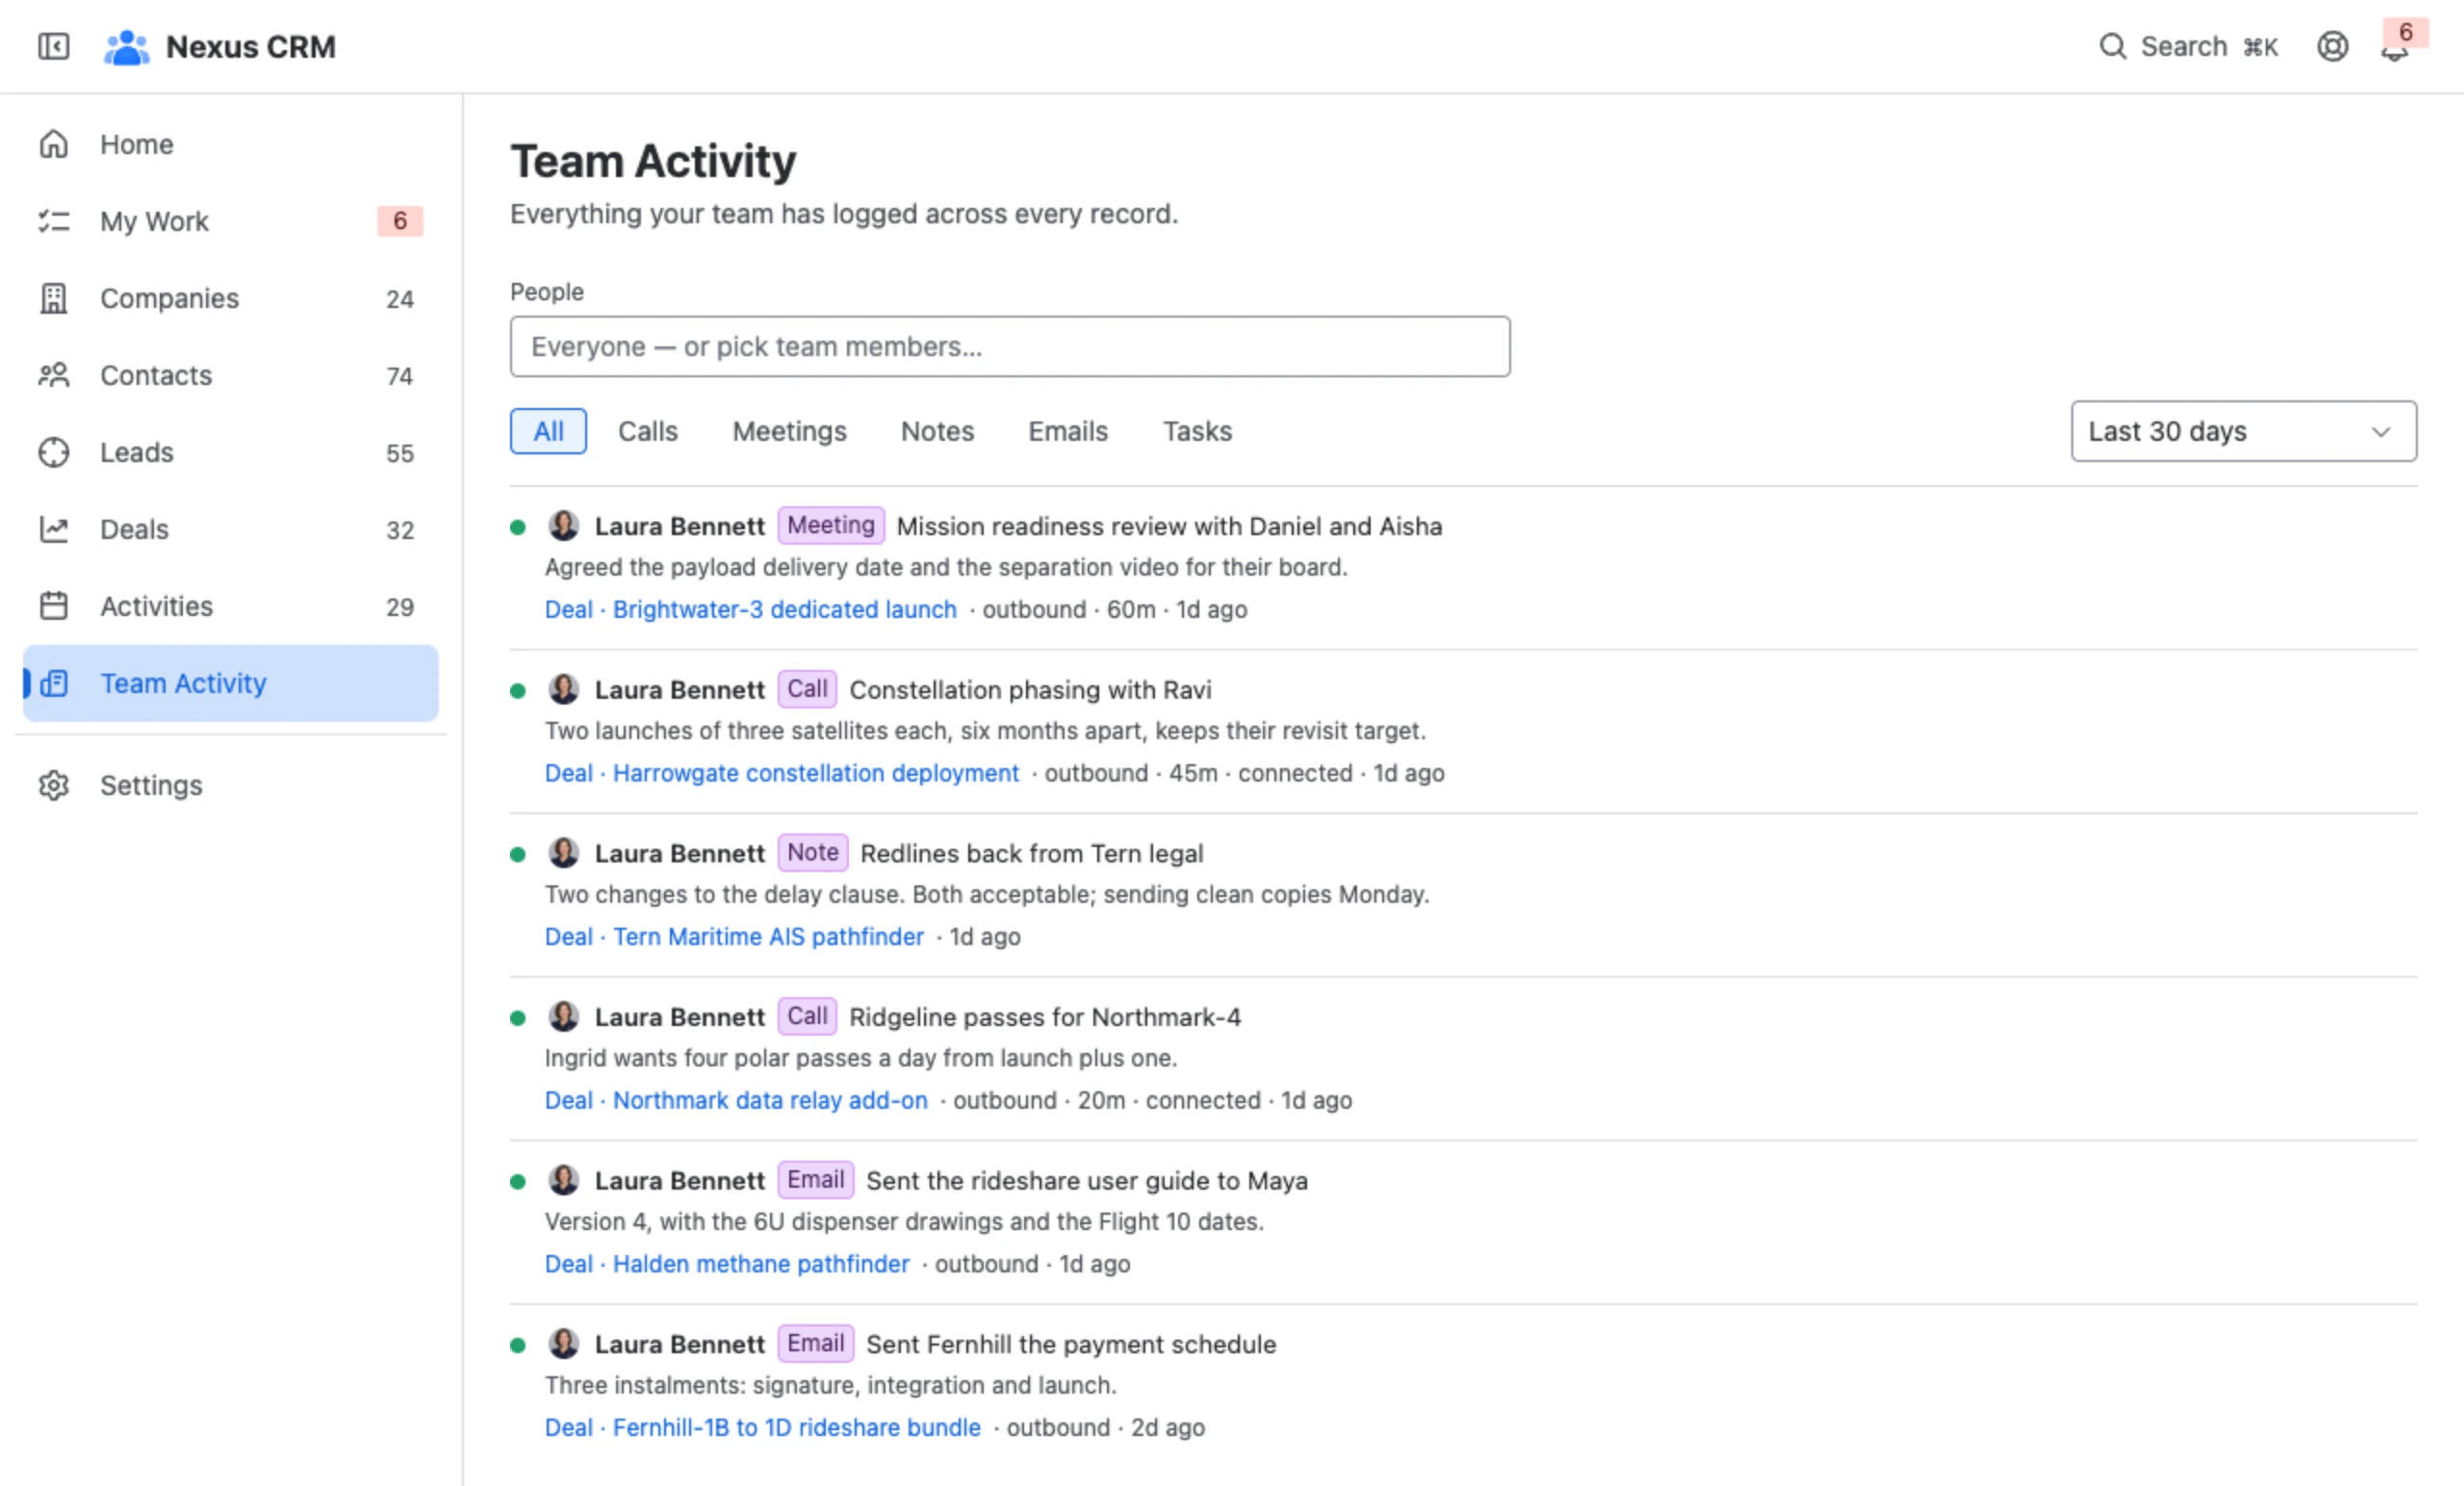2464x1486 pixels.
Task: Click Redlines back from Tern legal title
Action: coord(1031,853)
